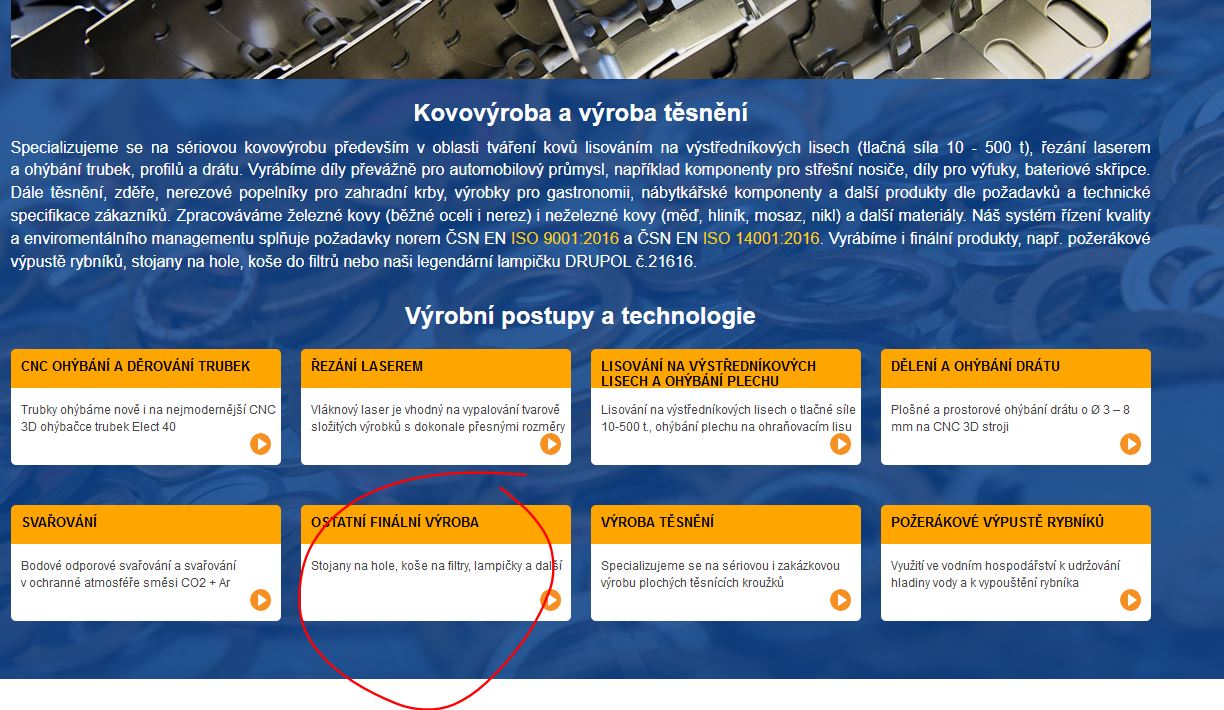Select the SVAŘOVÁNÍ card heading
The height and width of the screenshot is (710, 1224).
pyautogui.click(x=59, y=522)
